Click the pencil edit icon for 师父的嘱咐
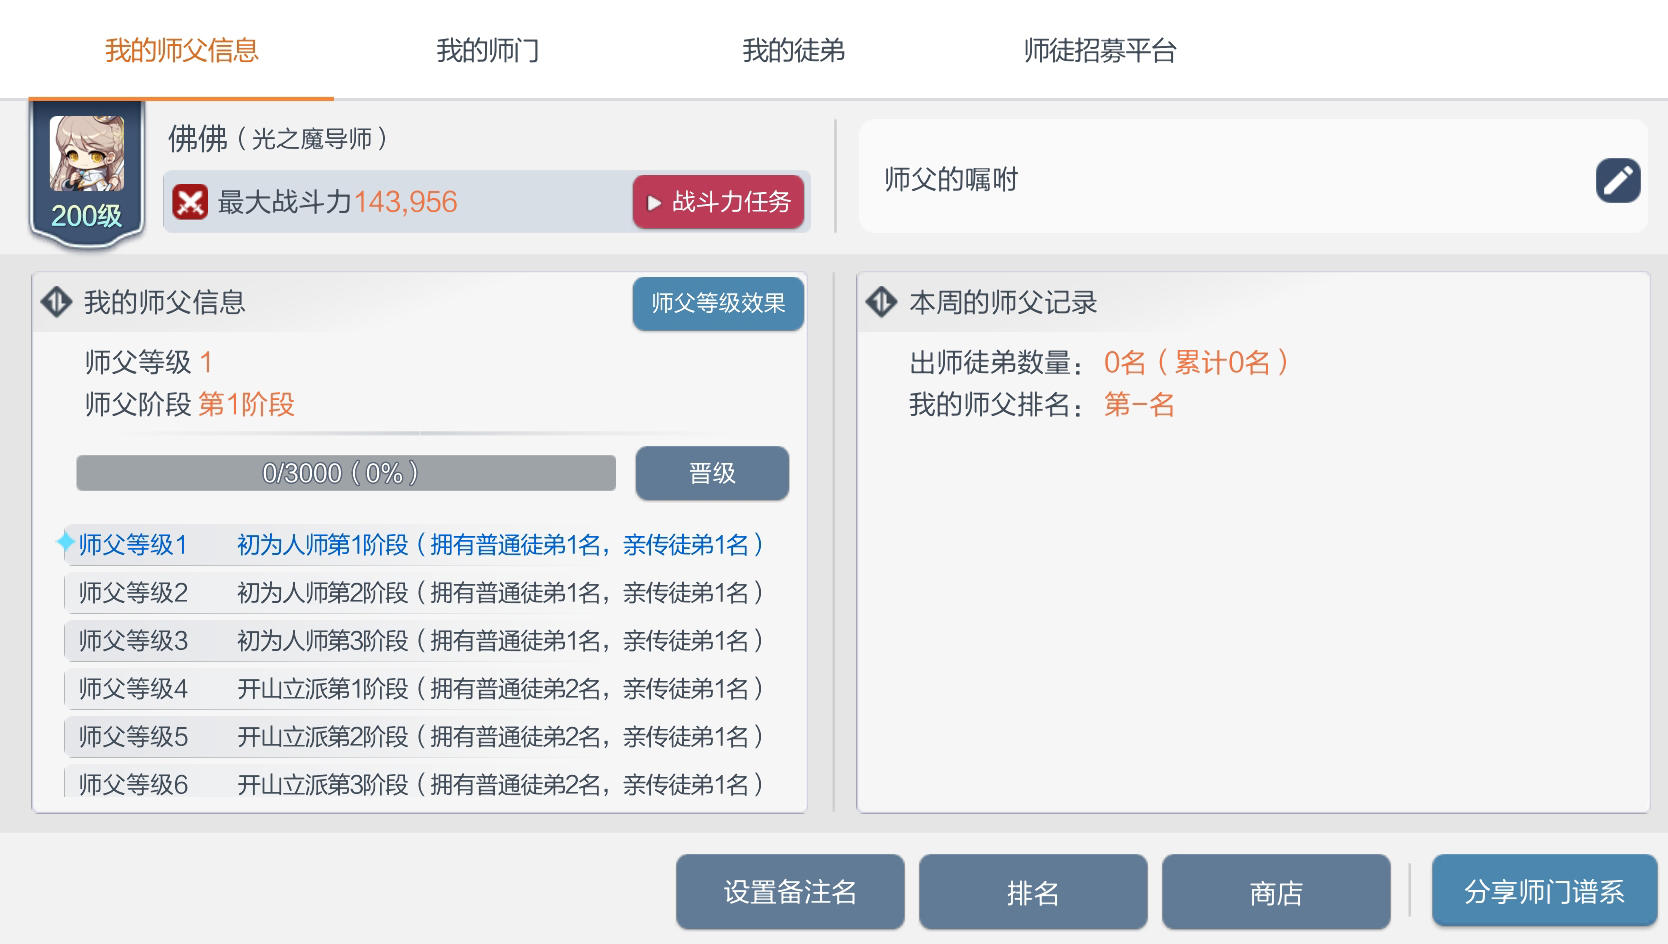The image size is (1668, 944). click(1617, 181)
